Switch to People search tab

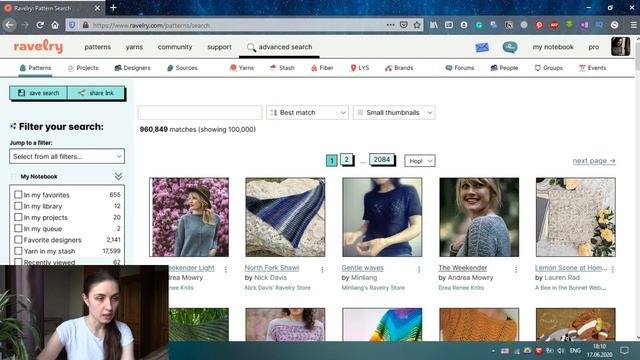[x=504, y=68]
